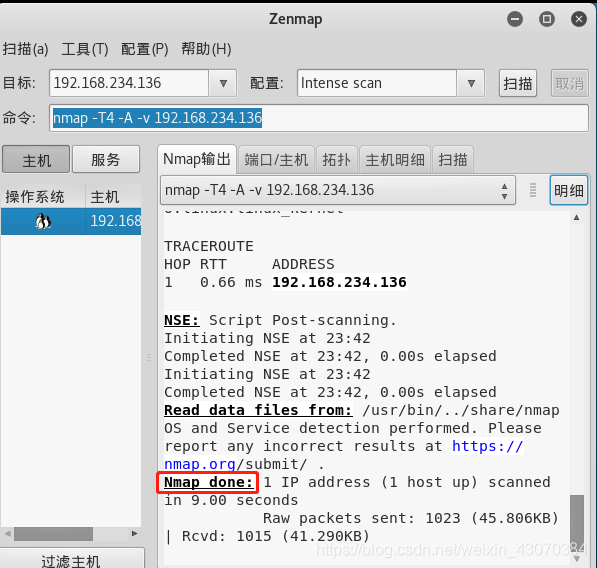This screenshot has height=568, width=597.
Task: Click the 目标 input field with 192.168.234.136
Action: [129, 83]
